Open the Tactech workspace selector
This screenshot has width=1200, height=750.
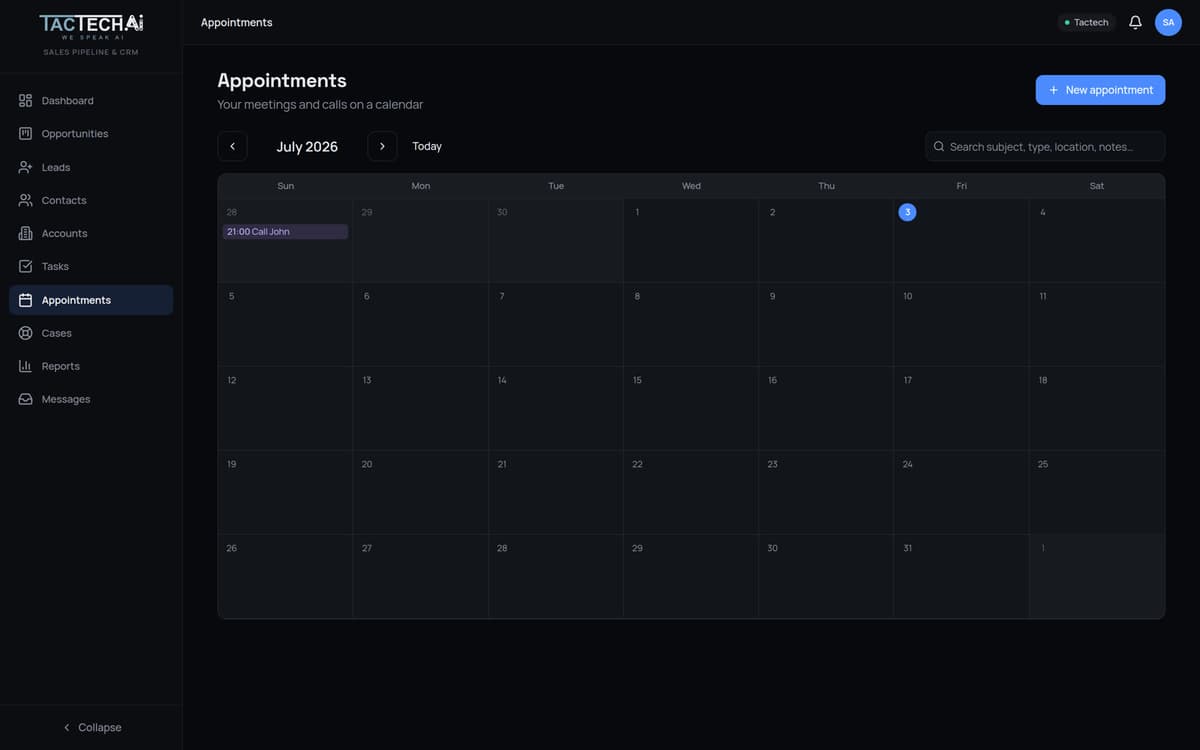pos(1086,22)
